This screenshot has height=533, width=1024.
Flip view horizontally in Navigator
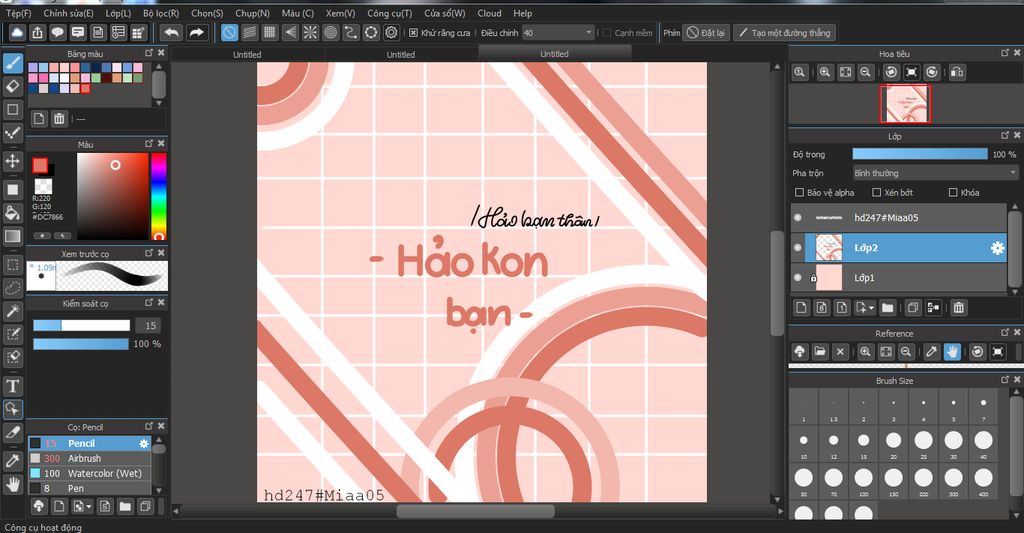(957, 73)
